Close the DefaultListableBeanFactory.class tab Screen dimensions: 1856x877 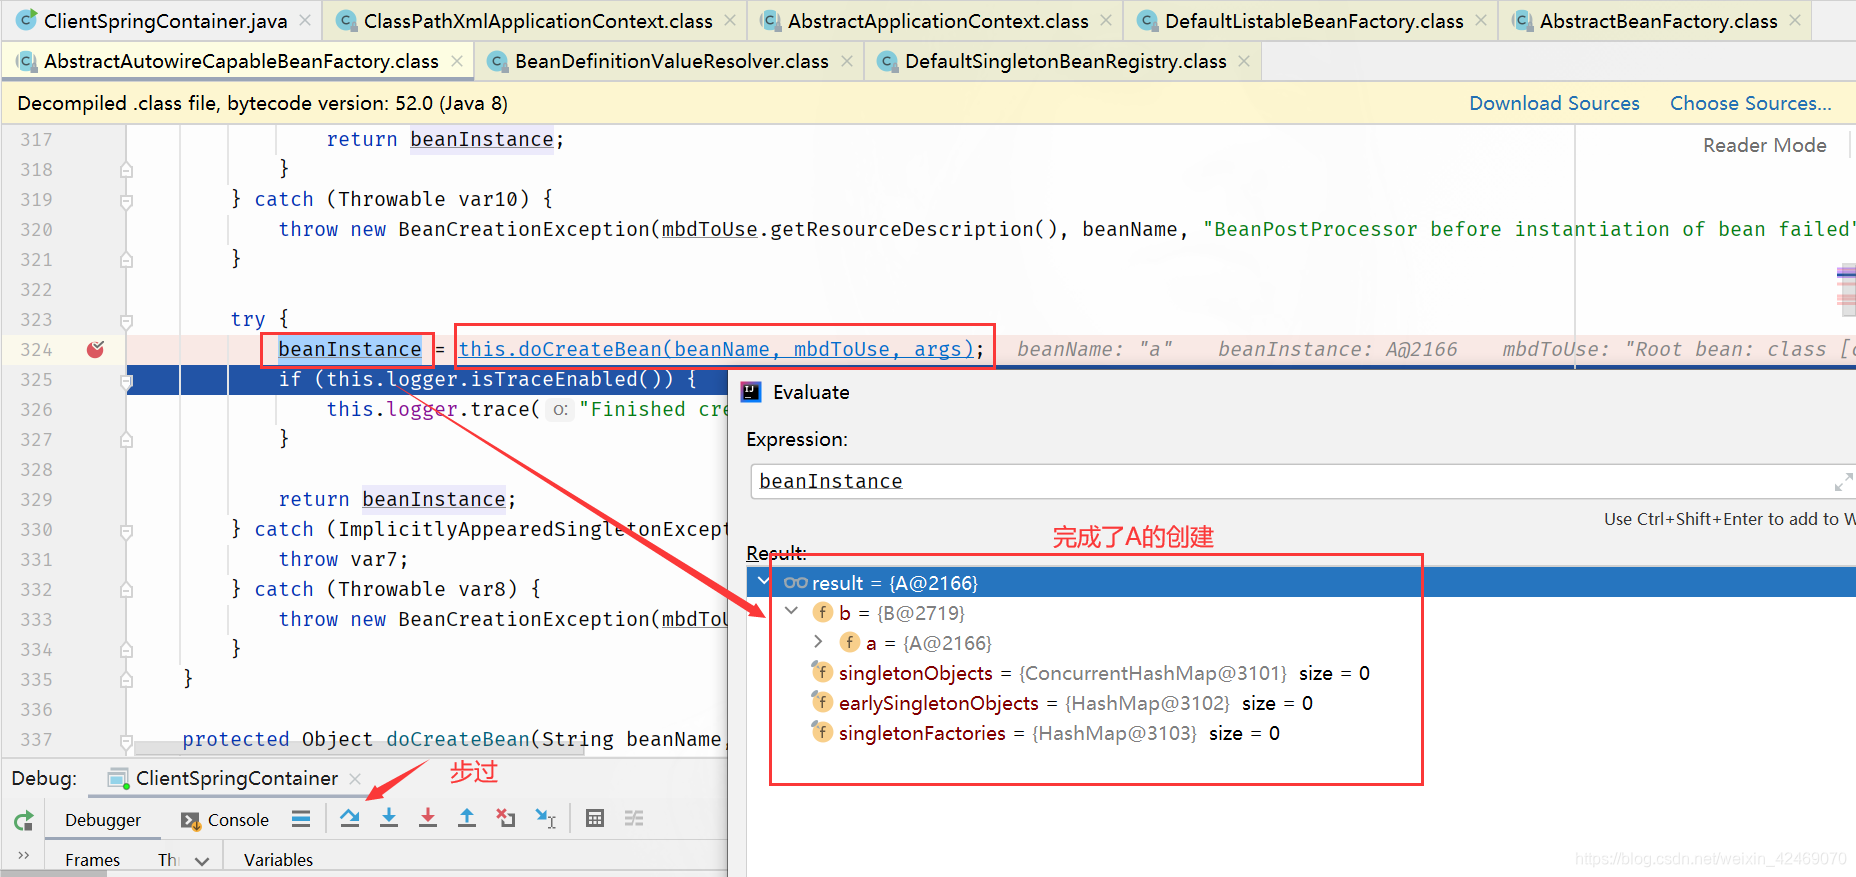[x=1481, y=20]
